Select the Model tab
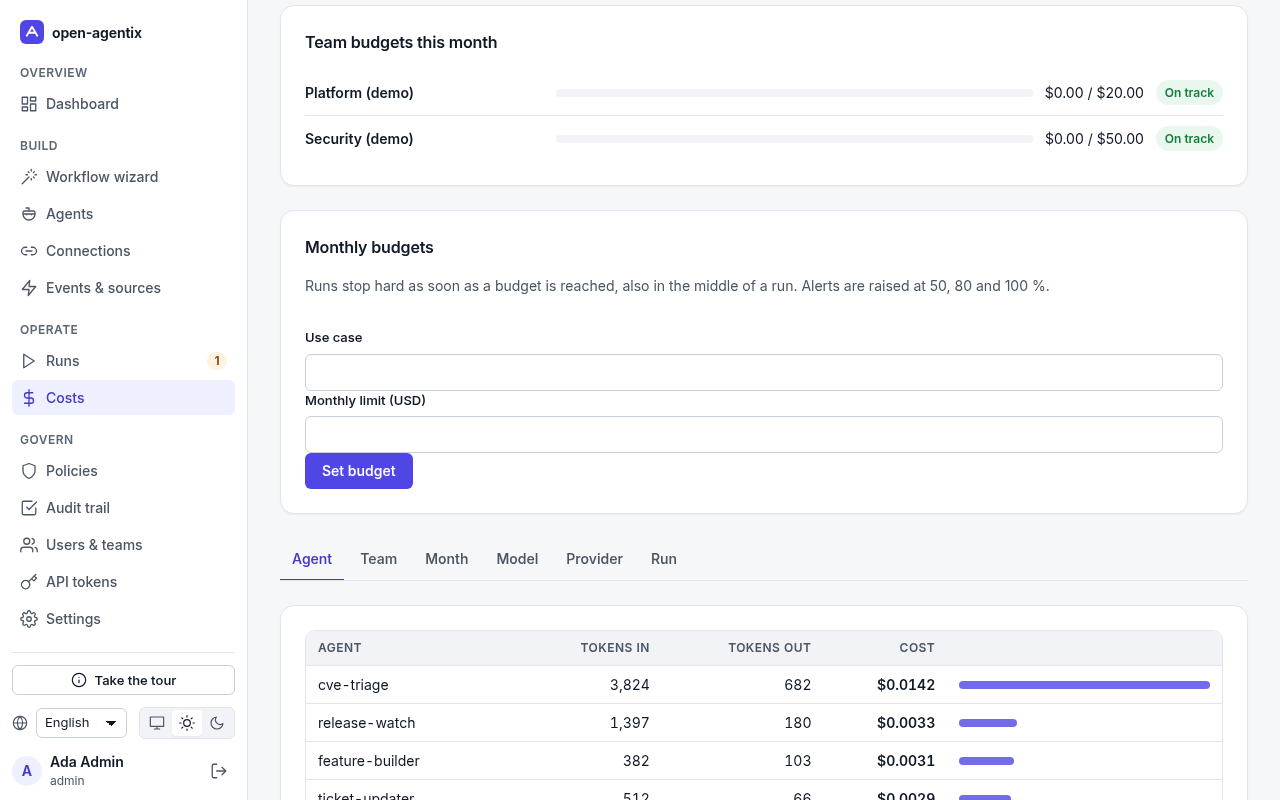Viewport: 1280px width, 800px height. tap(517, 559)
